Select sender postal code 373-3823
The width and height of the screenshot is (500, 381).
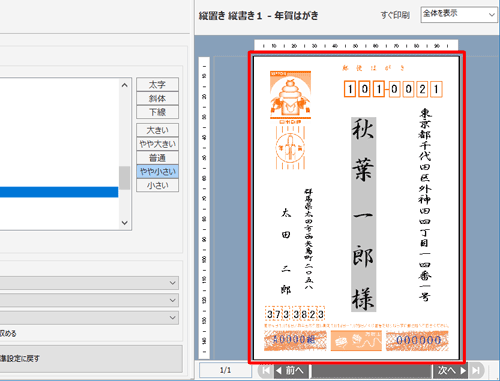[x=295, y=314]
